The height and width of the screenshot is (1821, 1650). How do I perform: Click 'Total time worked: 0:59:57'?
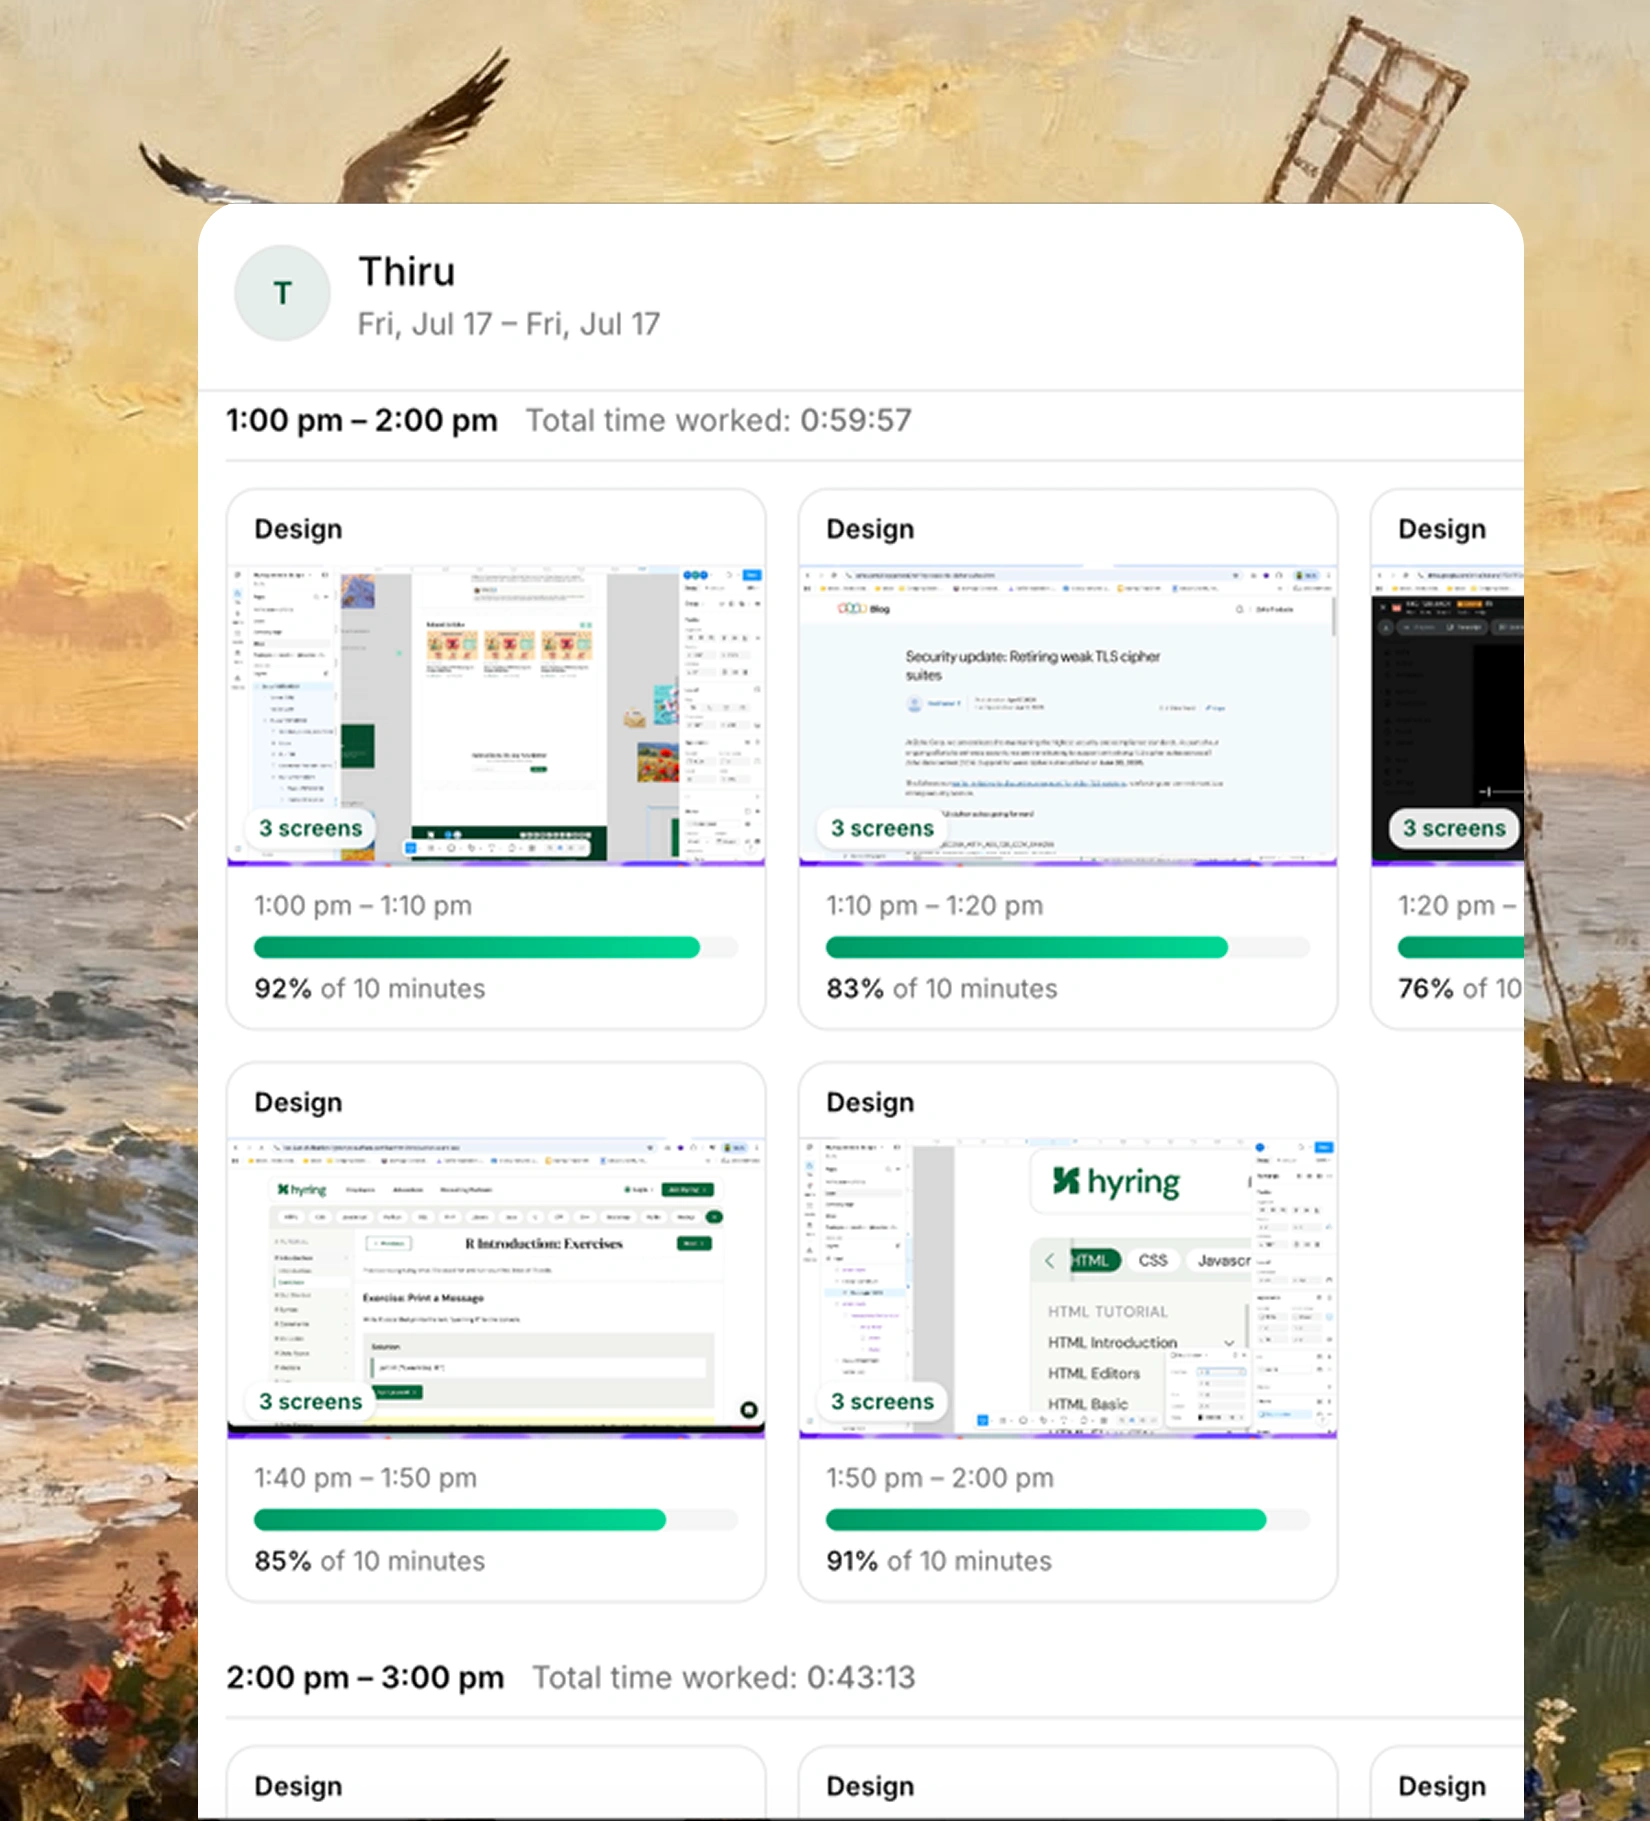tap(719, 420)
